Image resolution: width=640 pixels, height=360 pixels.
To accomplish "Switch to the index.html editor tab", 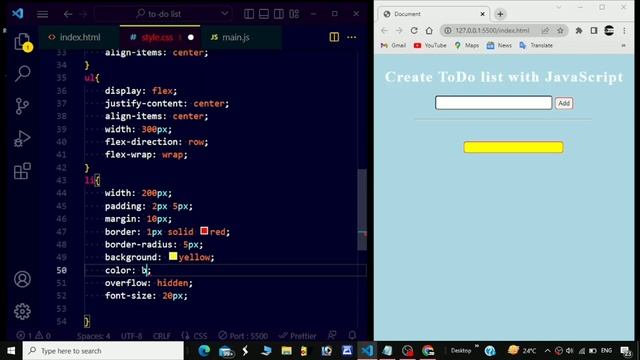I will 79,37.
